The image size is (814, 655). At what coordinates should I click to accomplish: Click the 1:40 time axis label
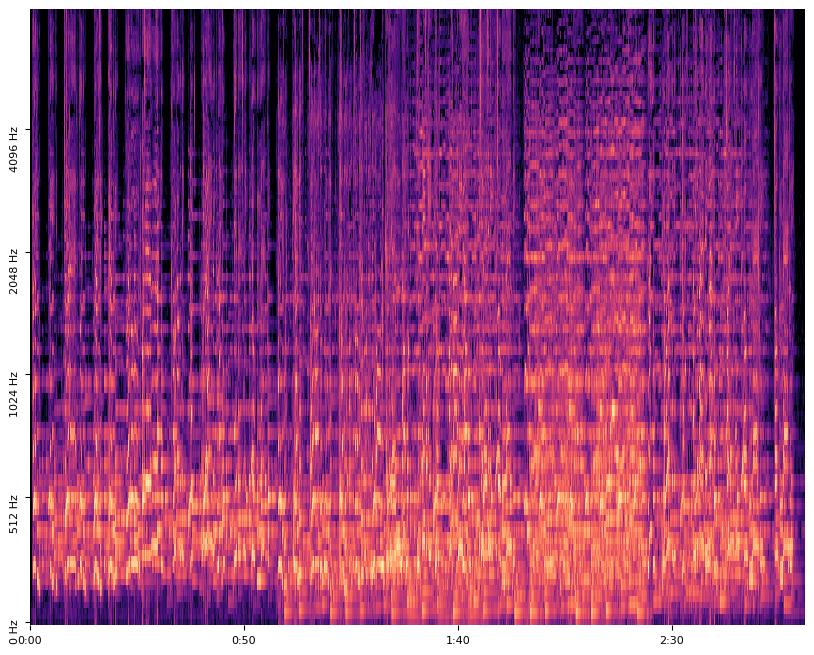458,640
